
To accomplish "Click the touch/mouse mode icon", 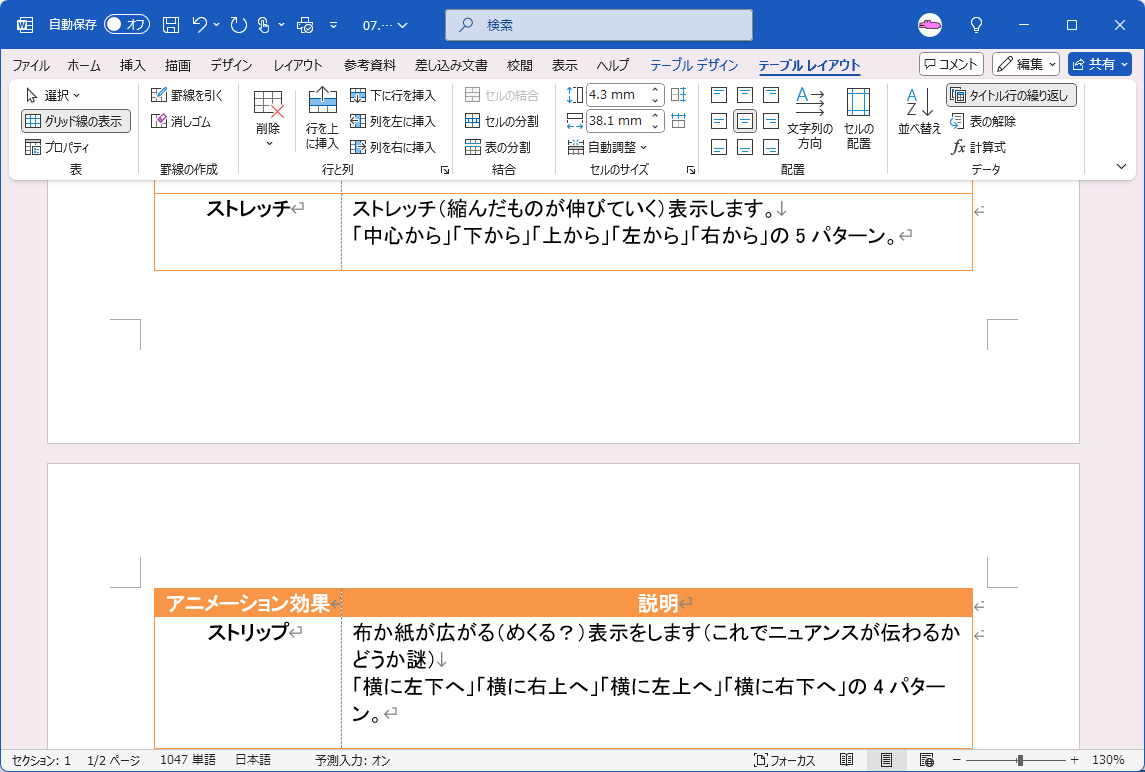I will pos(264,25).
